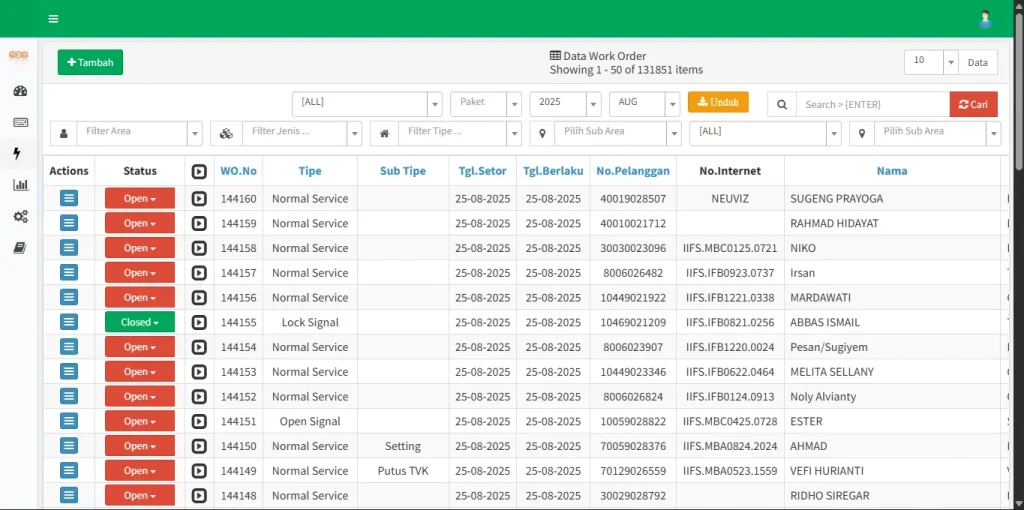This screenshot has height=510, width=1024.
Task: Open the bar chart sidebar icon
Action: coord(20,185)
